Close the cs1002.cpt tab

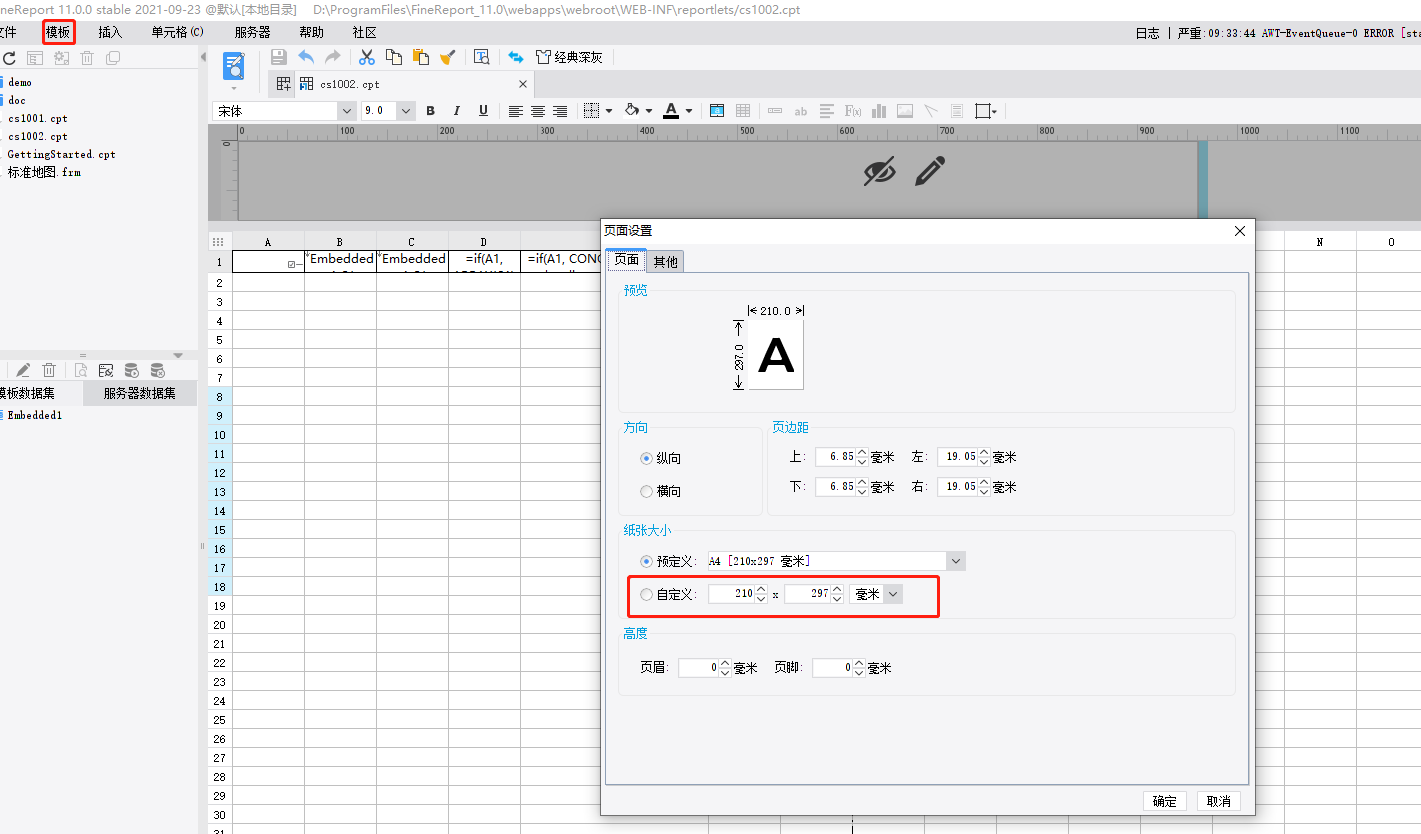[522, 84]
